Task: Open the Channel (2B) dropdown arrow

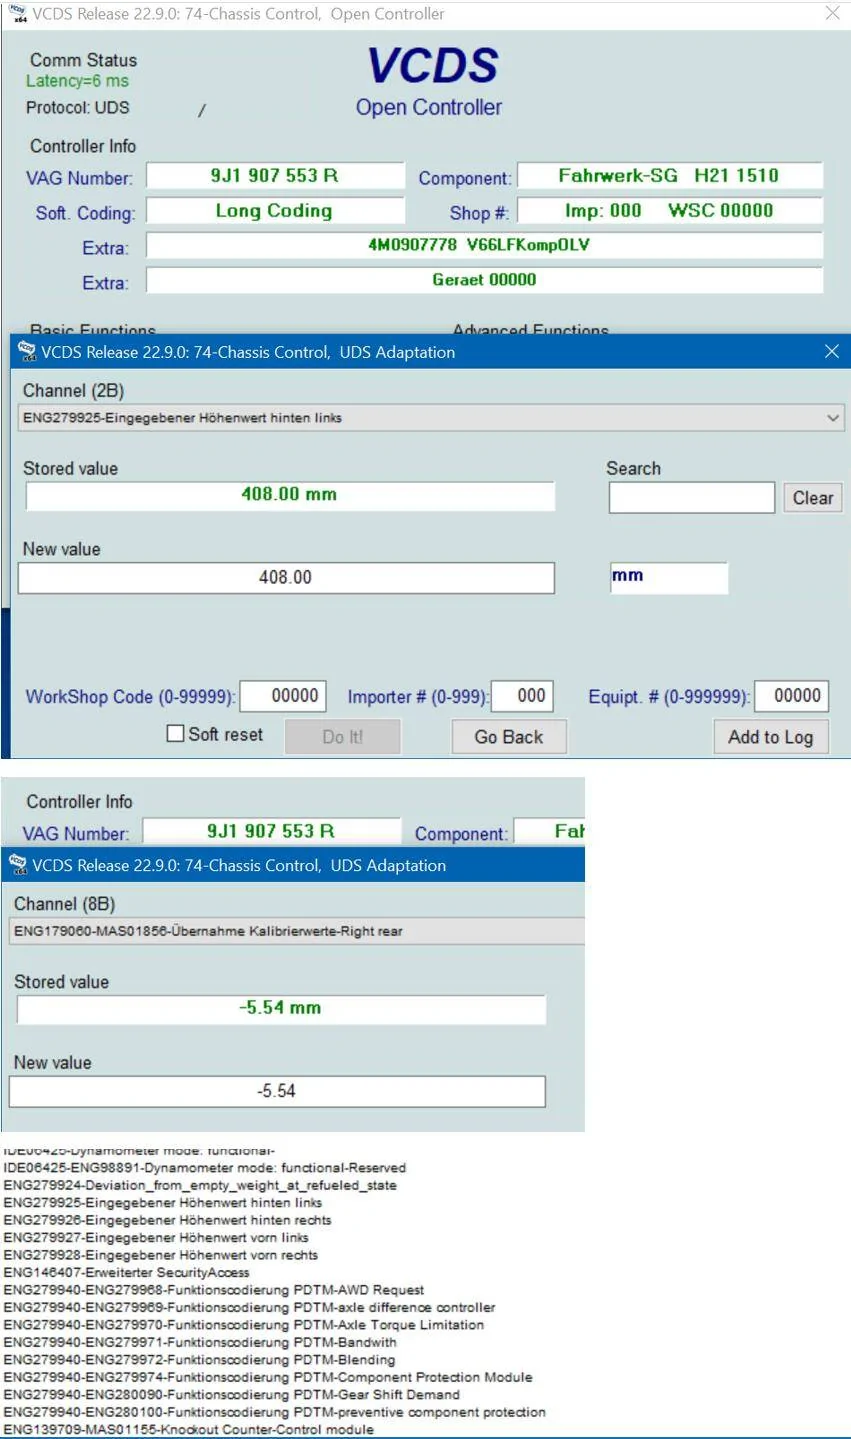Action: click(x=833, y=418)
